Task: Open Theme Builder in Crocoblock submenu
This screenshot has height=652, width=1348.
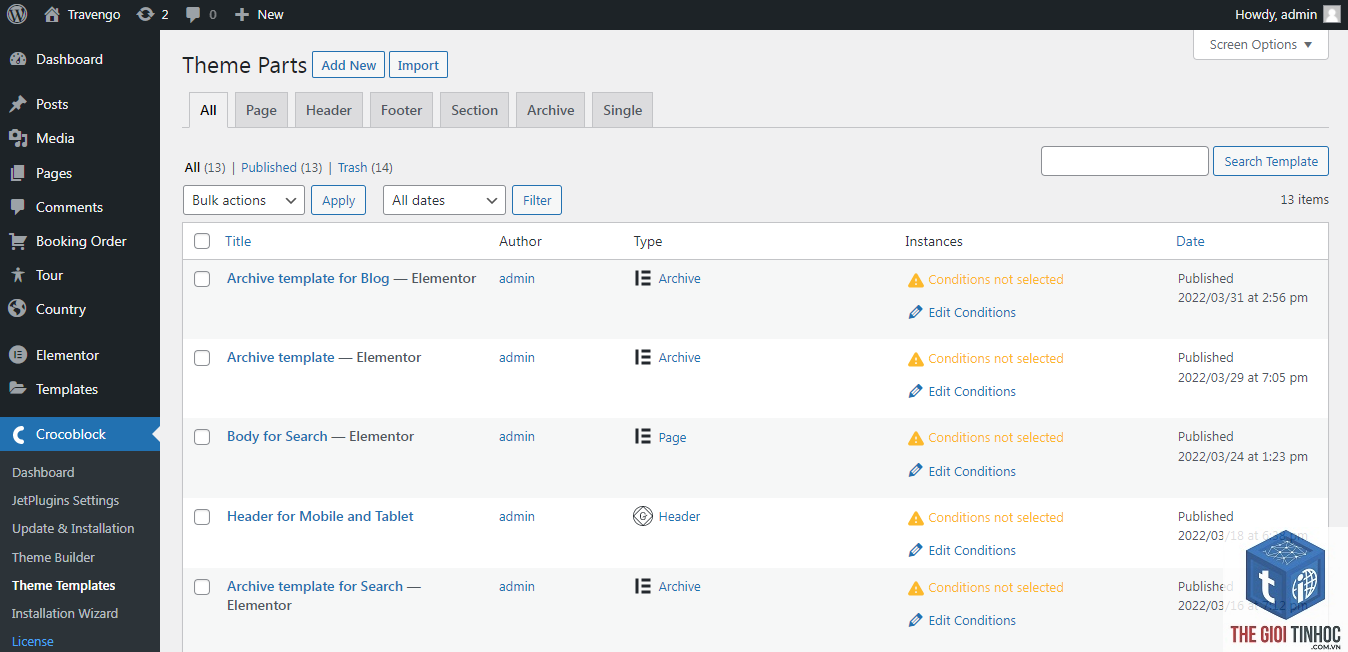Action: pyautogui.click(x=53, y=557)
